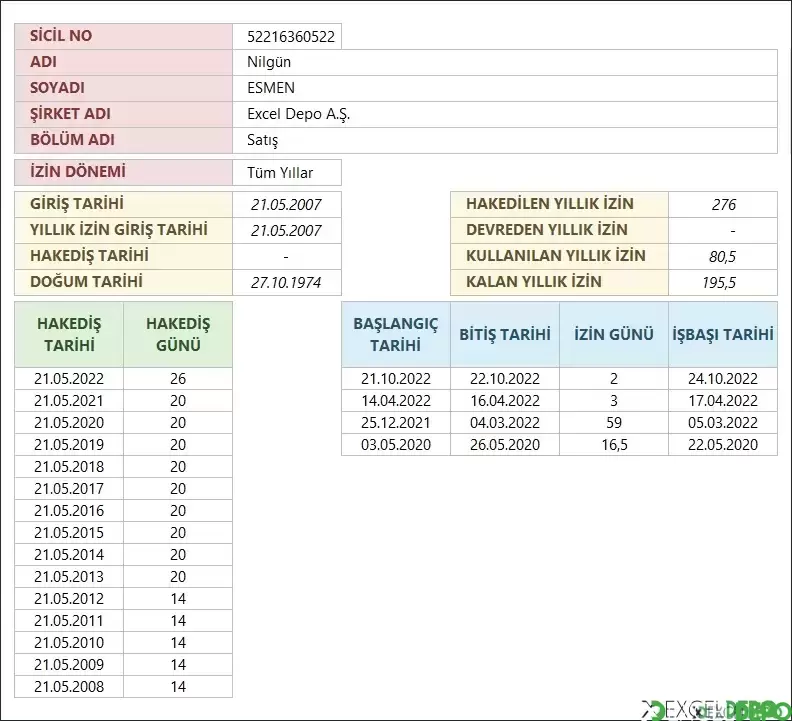Screen dimensions: 792x721
Task: Select leave start date 25.12.2021
Action: click(x=395, y=422)
